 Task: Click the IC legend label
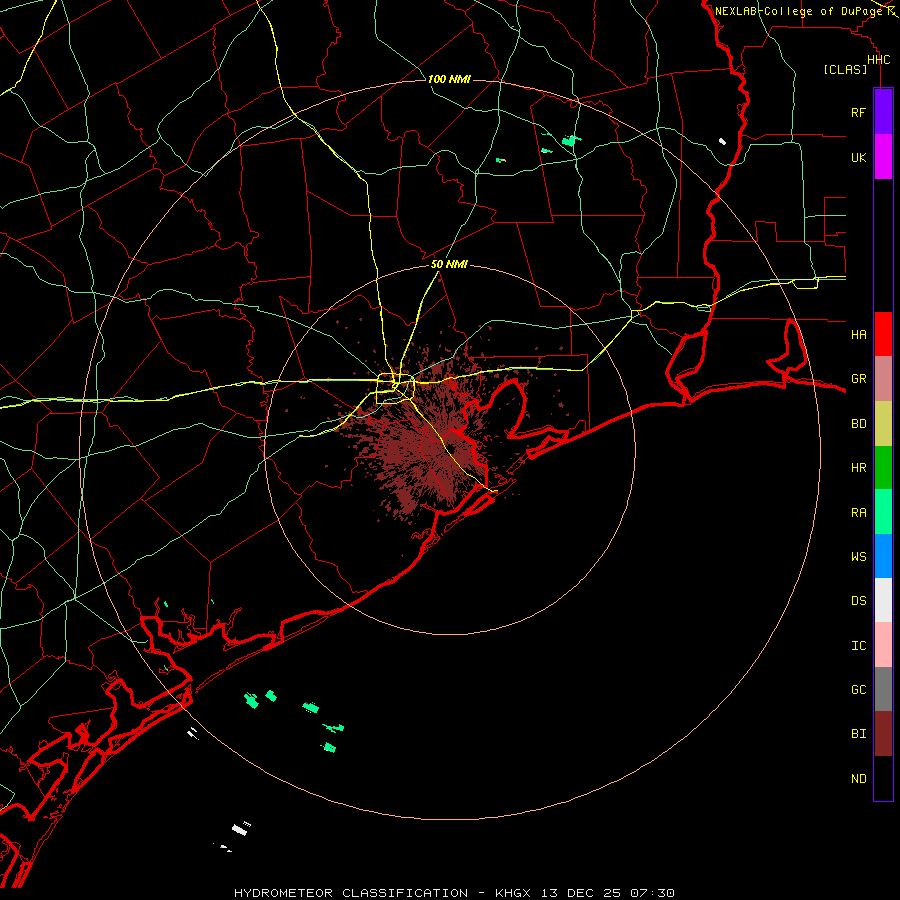tap(858, 646)
